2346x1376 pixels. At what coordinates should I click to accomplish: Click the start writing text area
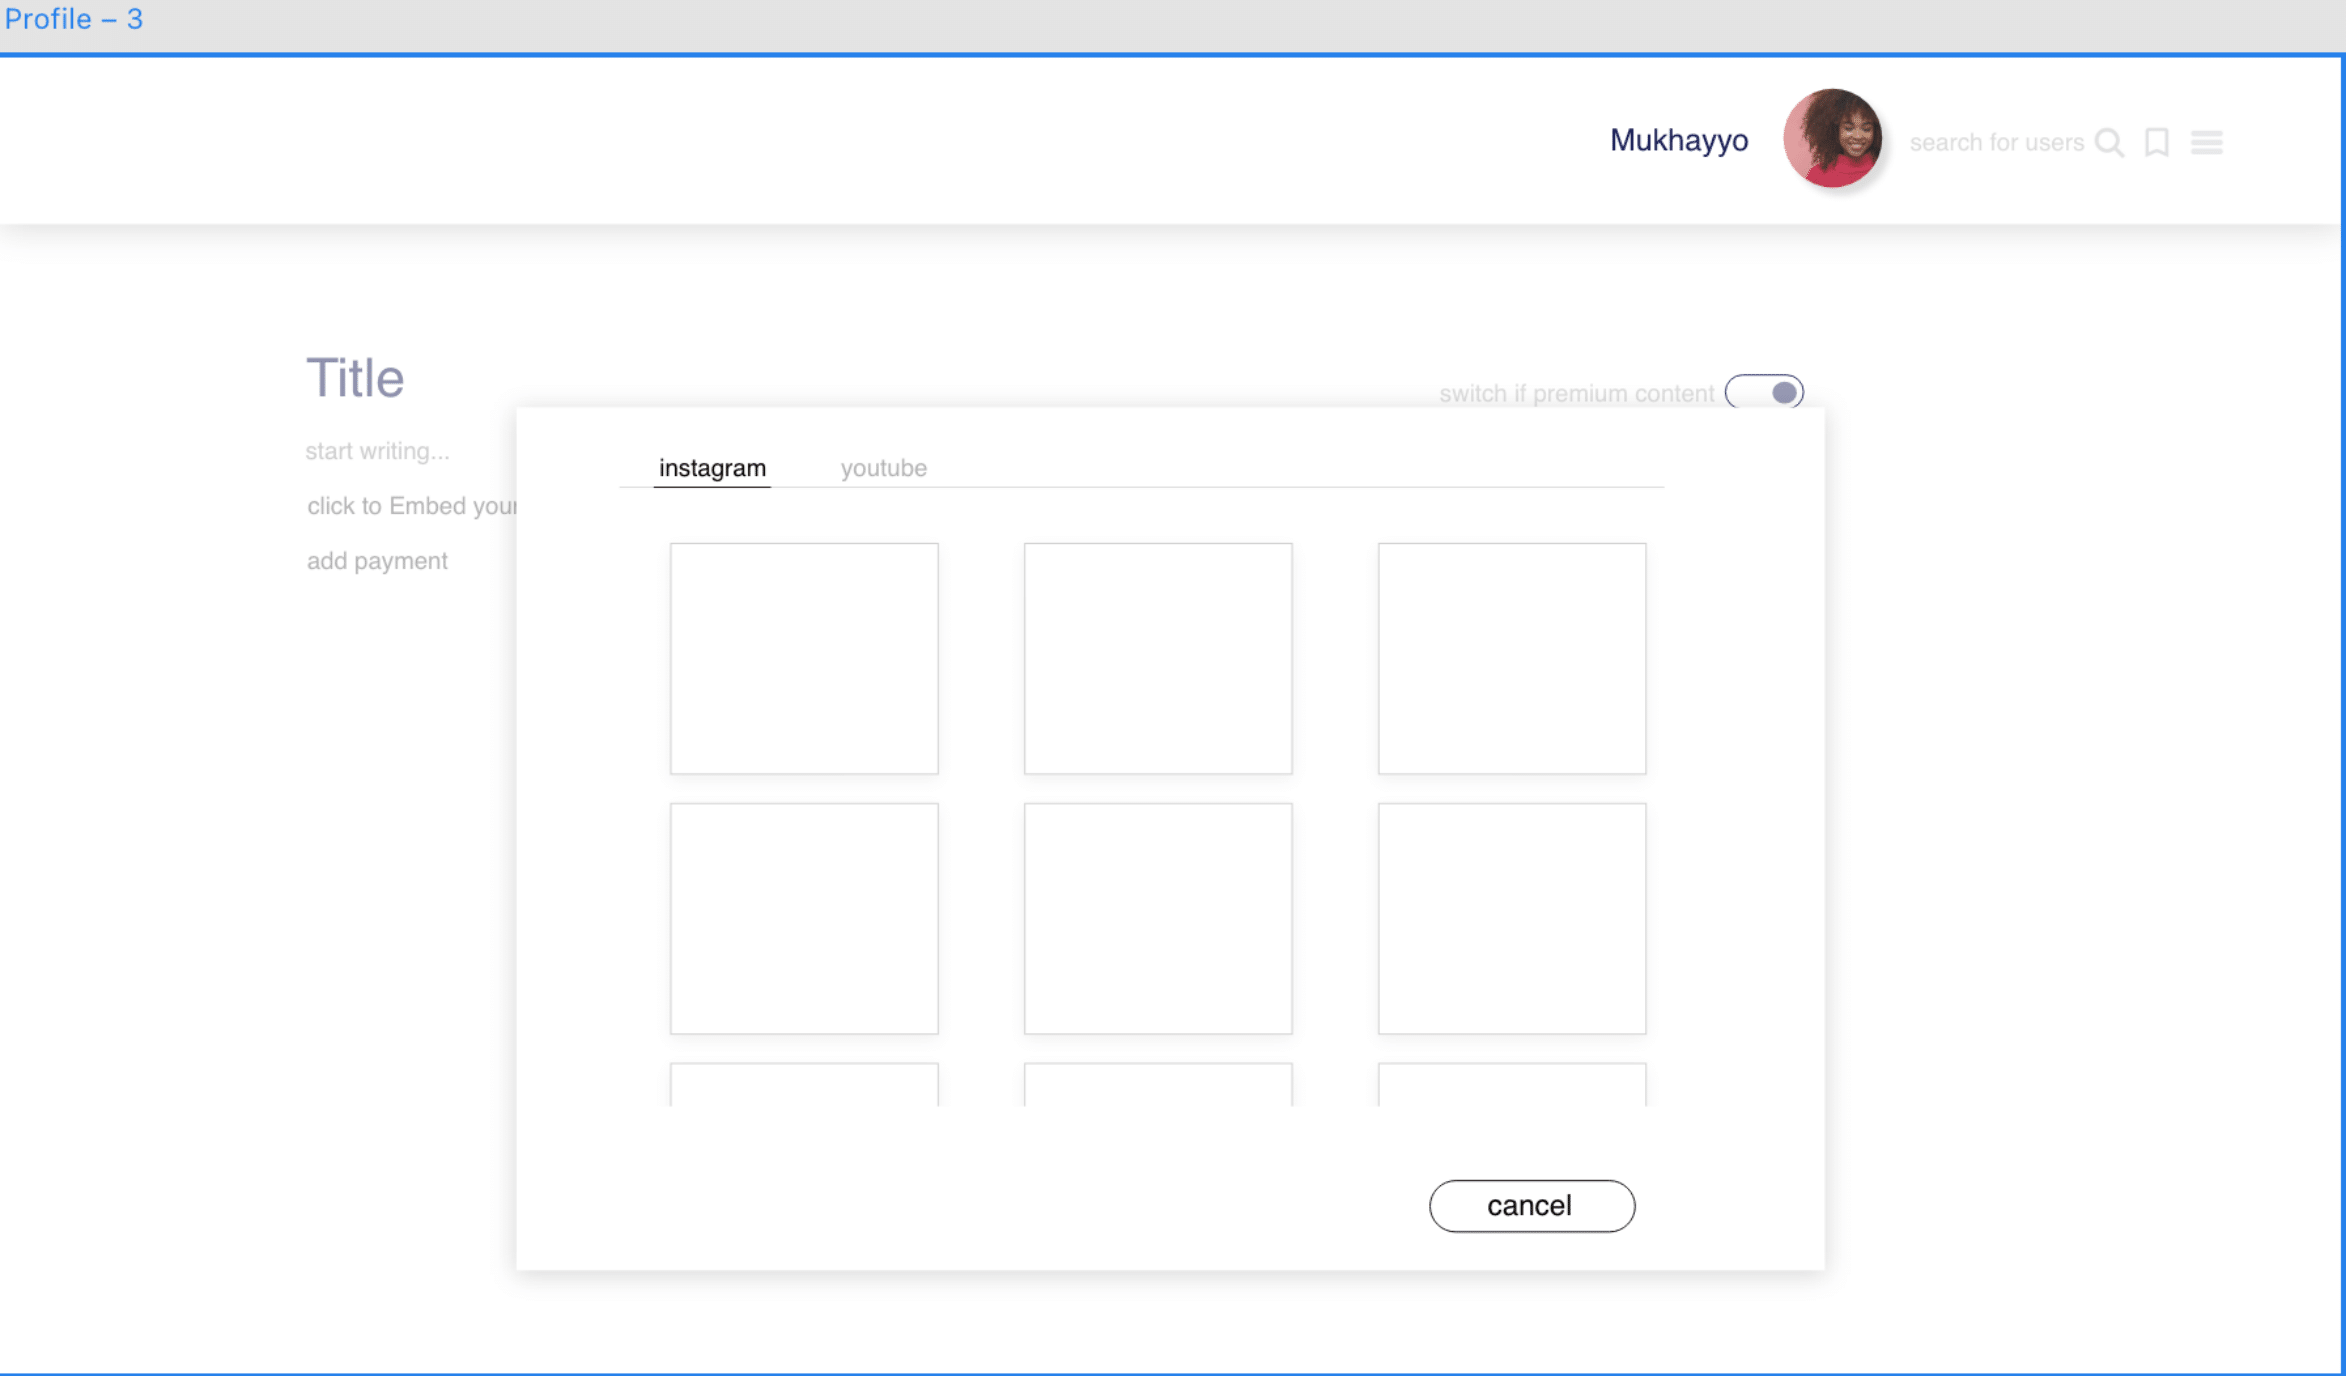(377, 451)
